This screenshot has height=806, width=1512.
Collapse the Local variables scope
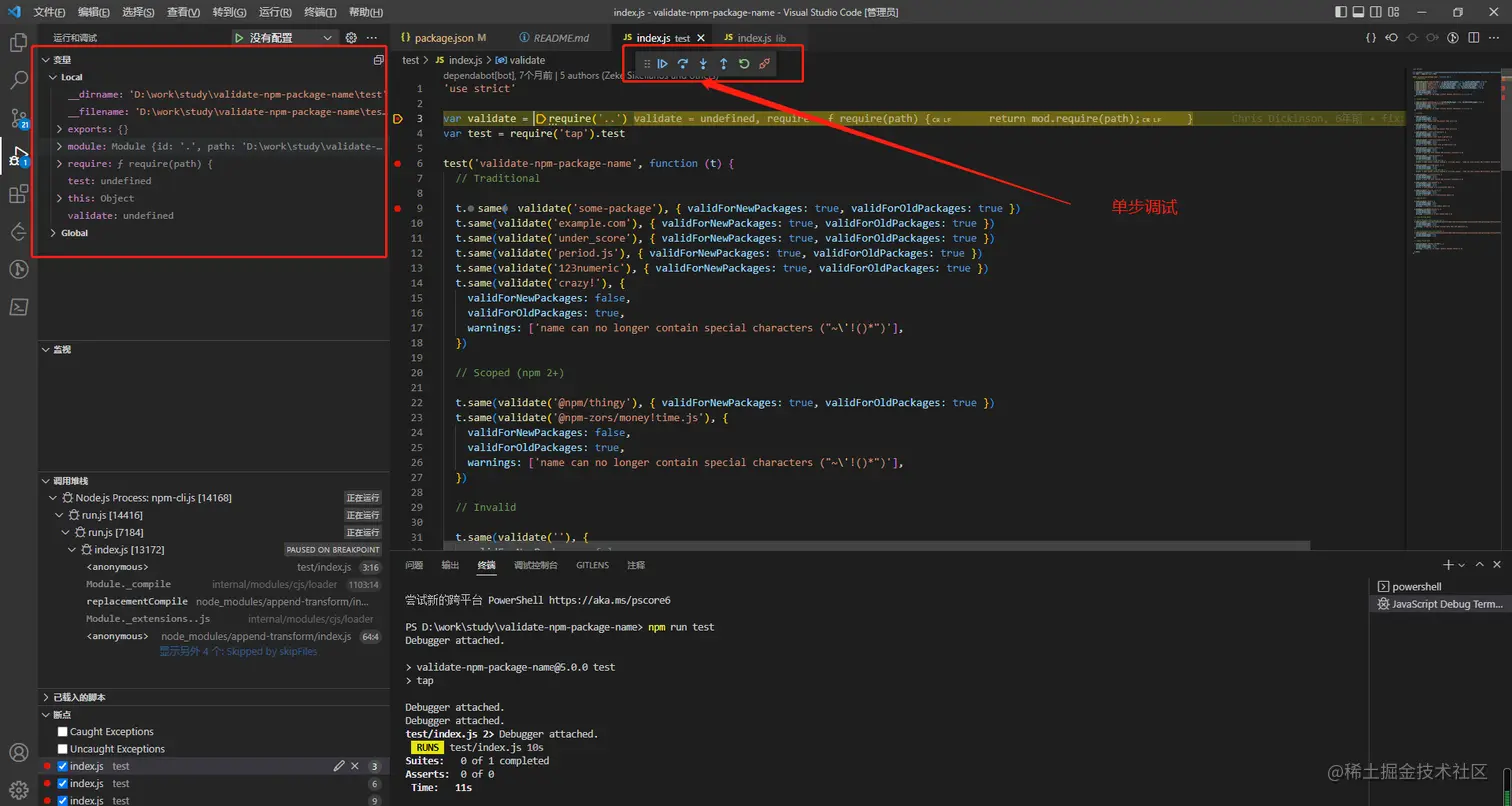pyautogui.click(x=52, y=77)
